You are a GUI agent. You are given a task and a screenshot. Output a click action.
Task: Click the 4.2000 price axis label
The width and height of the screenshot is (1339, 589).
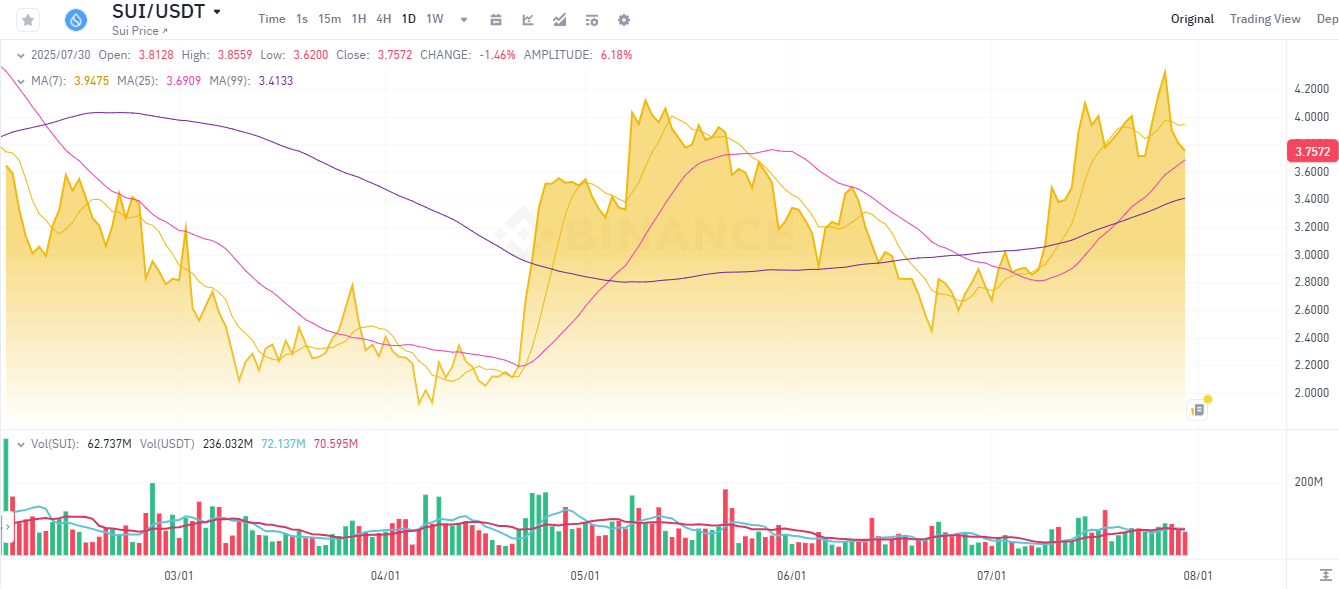[1312, 89]
